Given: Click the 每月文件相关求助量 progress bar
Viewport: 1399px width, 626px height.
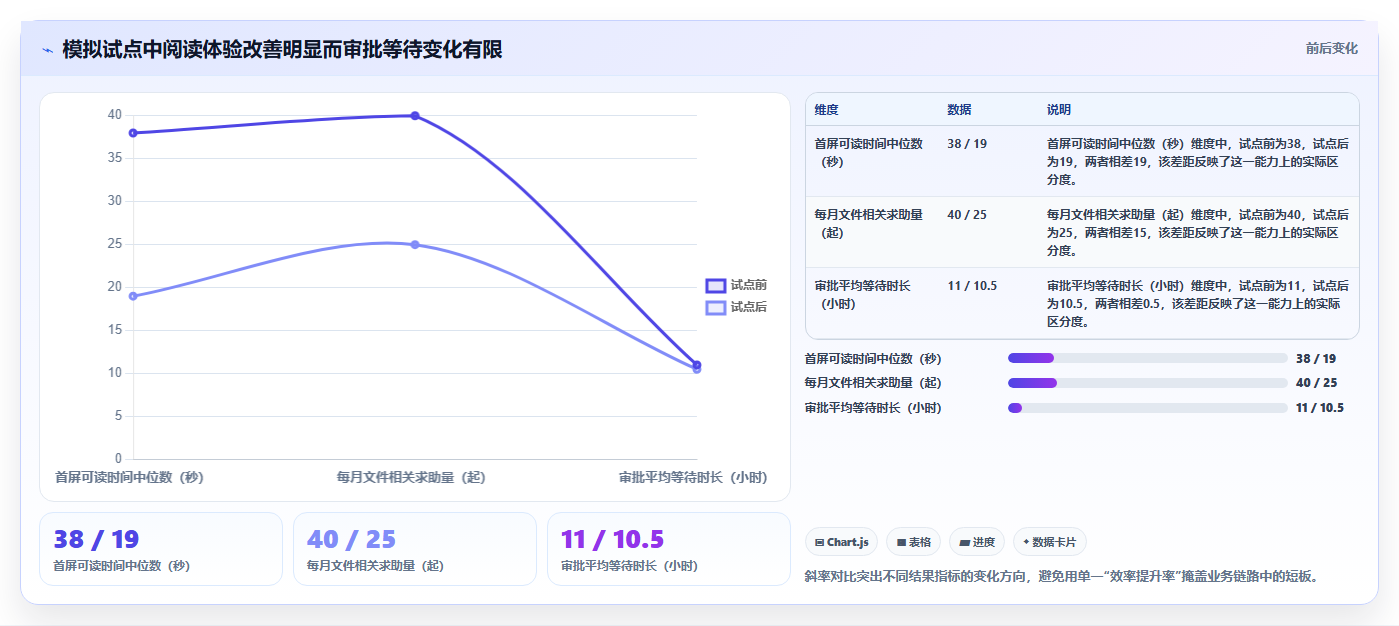Looking at the screenshot, I should coord(1148,383).
